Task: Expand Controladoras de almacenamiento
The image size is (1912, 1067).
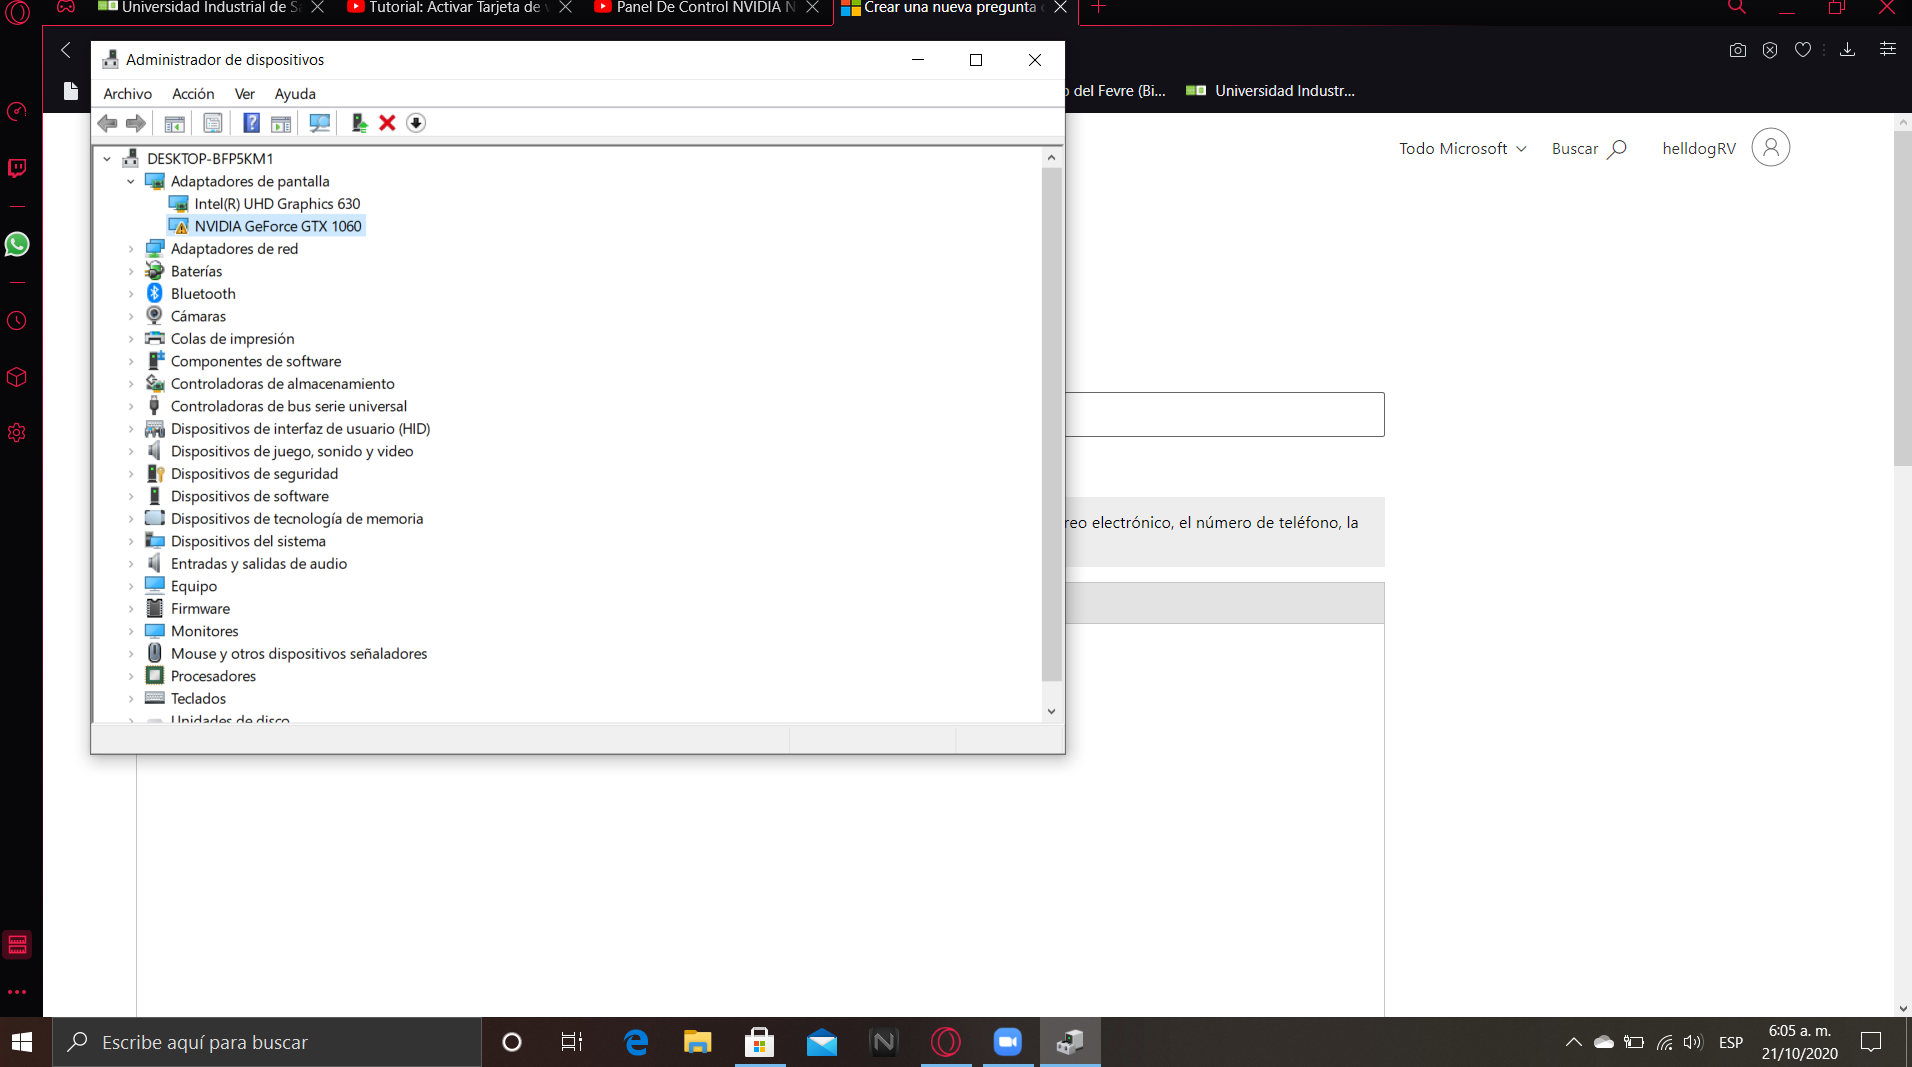Action: coord(131,384)
